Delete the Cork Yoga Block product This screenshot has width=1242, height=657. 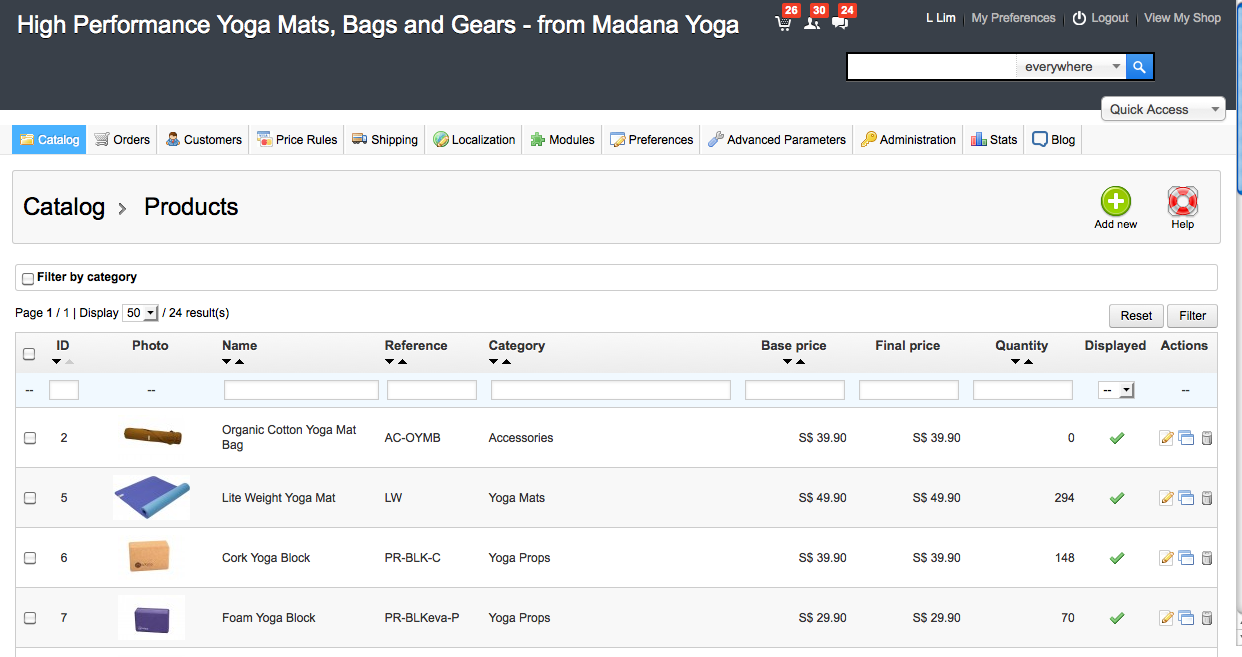click(x=1207, y=558)
